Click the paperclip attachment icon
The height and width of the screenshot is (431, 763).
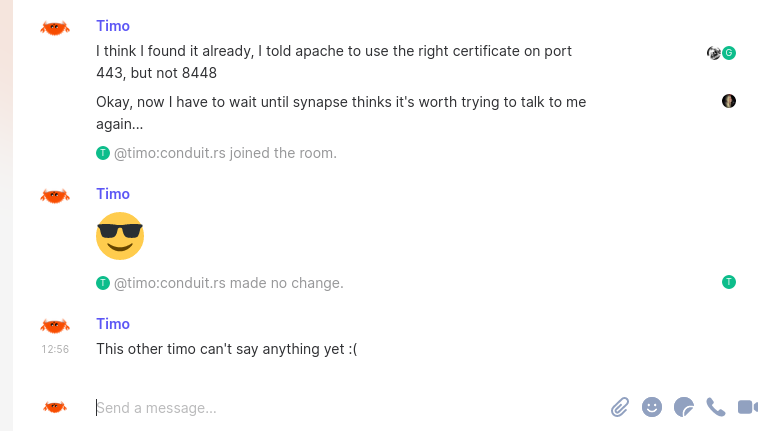pyautogui.click(x=620, y=407)
